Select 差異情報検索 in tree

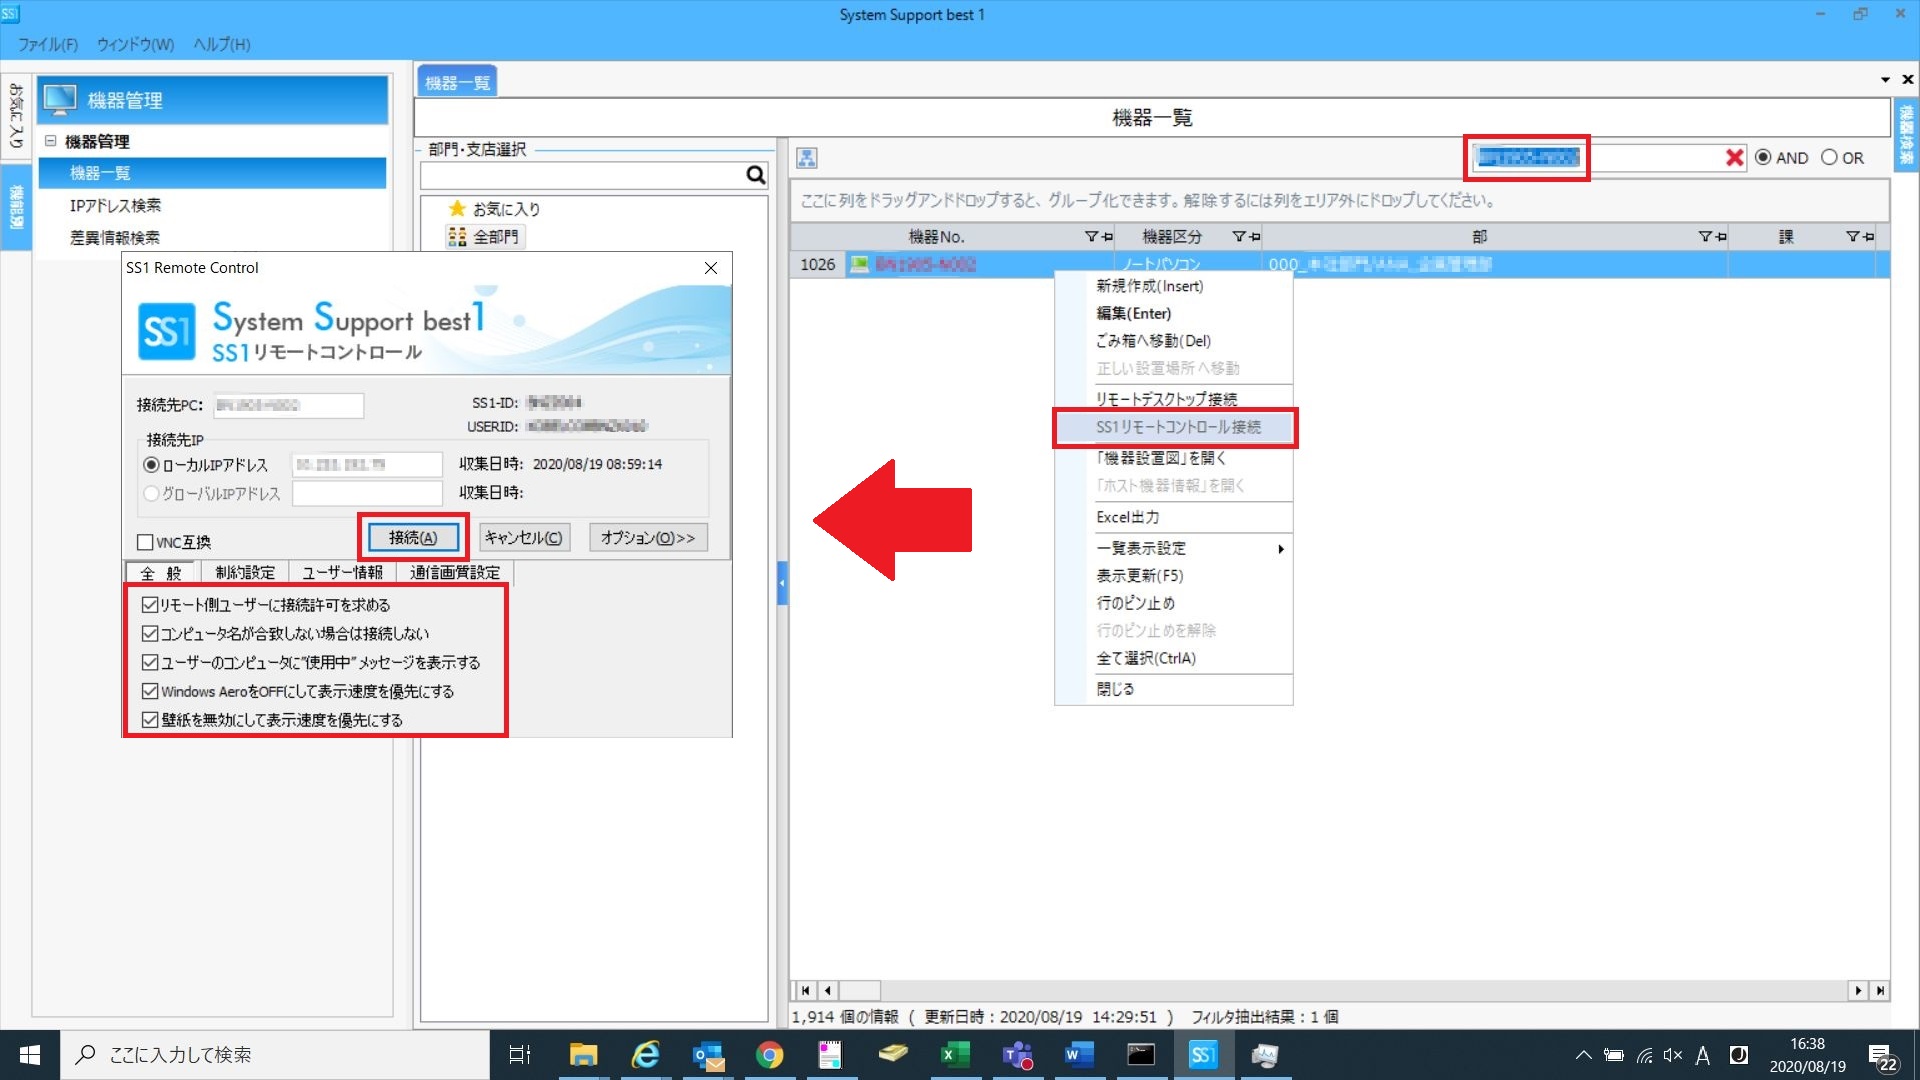(x=115, y=237)
